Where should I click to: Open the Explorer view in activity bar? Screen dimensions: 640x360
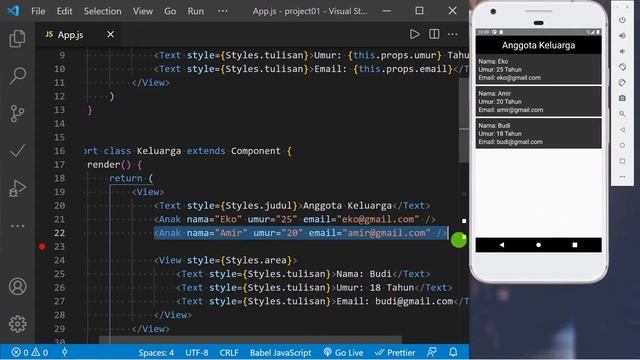(x=17, y=39)
